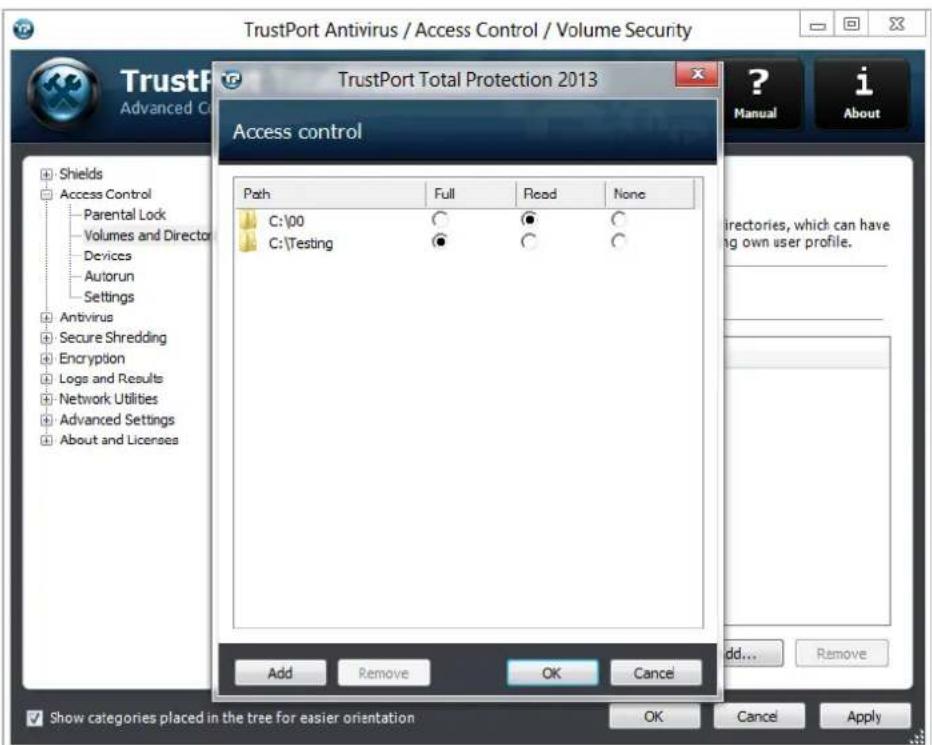Image resolution: width=932 pixels, height=745 pixels.
Task: Click Apply in the main window
Action: [x=864, y=716]
